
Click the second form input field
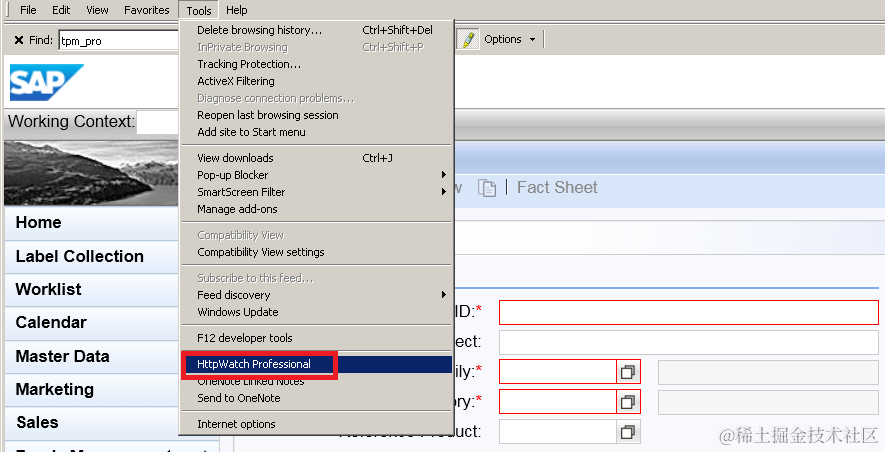point(689,343)
